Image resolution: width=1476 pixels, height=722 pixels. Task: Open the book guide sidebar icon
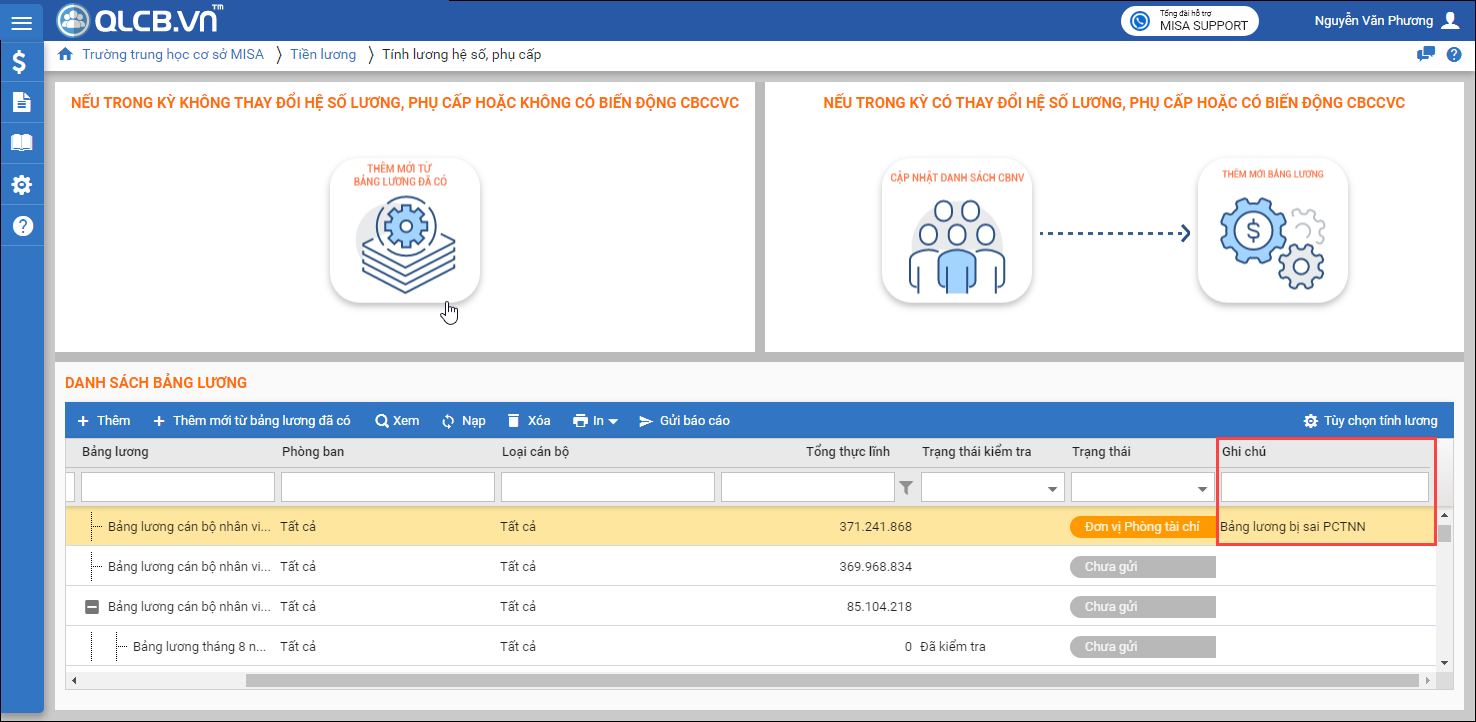(21, 143)
